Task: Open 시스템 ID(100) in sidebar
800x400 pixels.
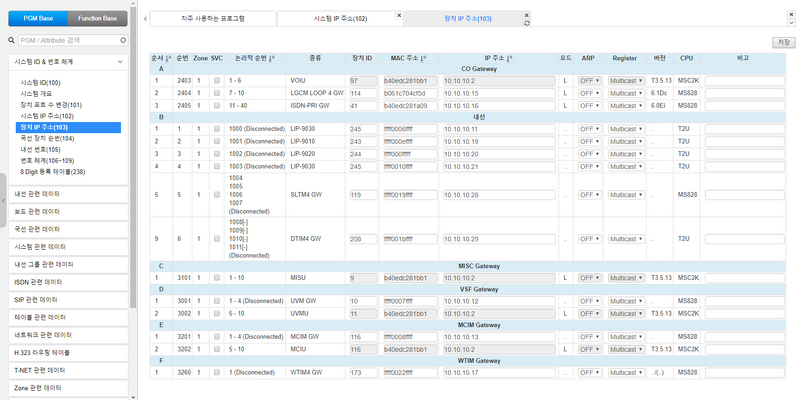Action: click(41, 83)
